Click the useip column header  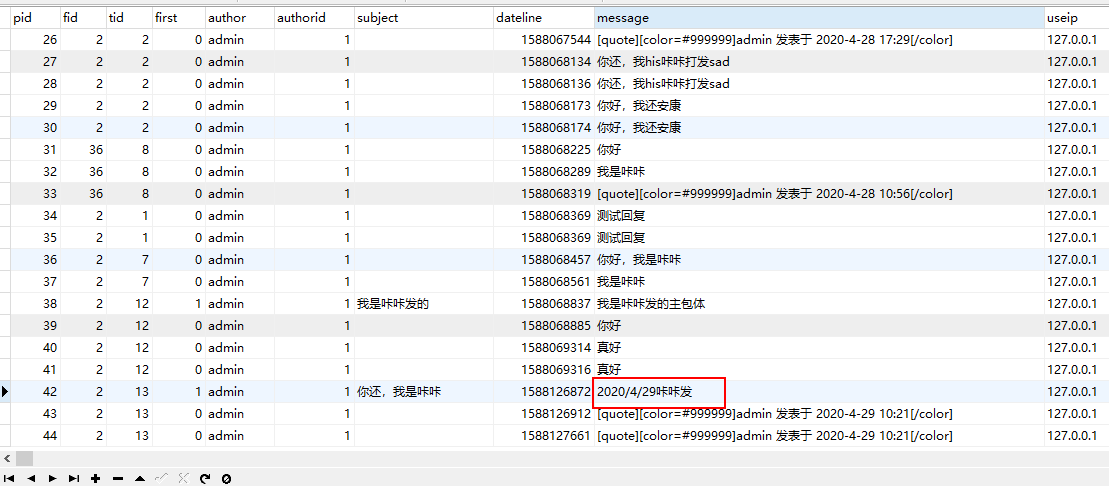tap(1076, 18)
